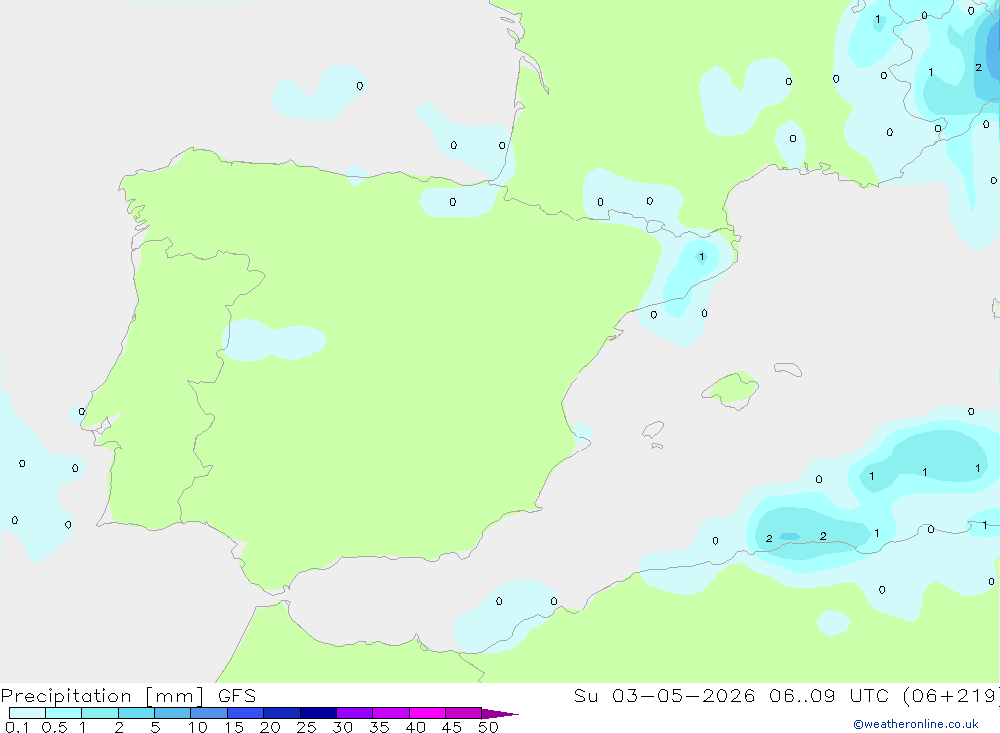Image resolution: width=1000 pixels, height=733 pixels.
Task: Click the 25–30 mm navy legend swatch
Action: pyautogui.click(x=318, y=713)
